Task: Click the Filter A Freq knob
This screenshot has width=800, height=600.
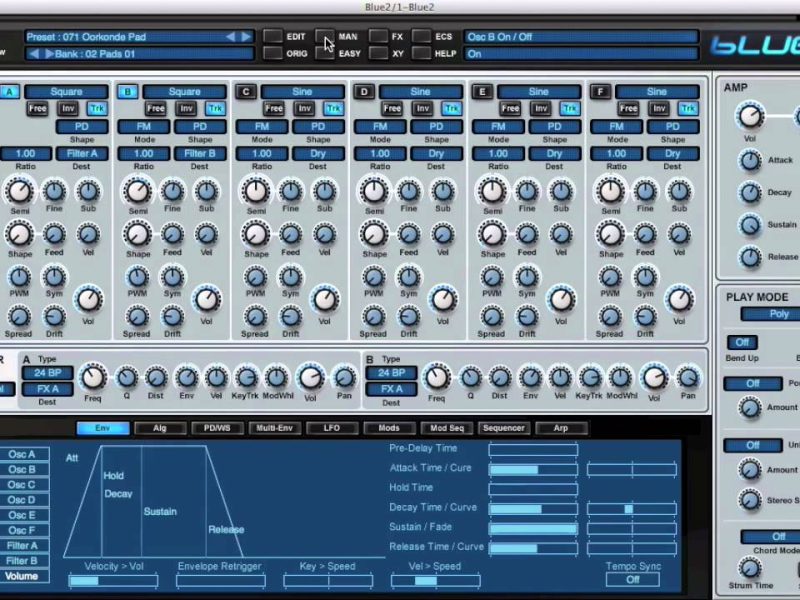Action: pos(93,378)
